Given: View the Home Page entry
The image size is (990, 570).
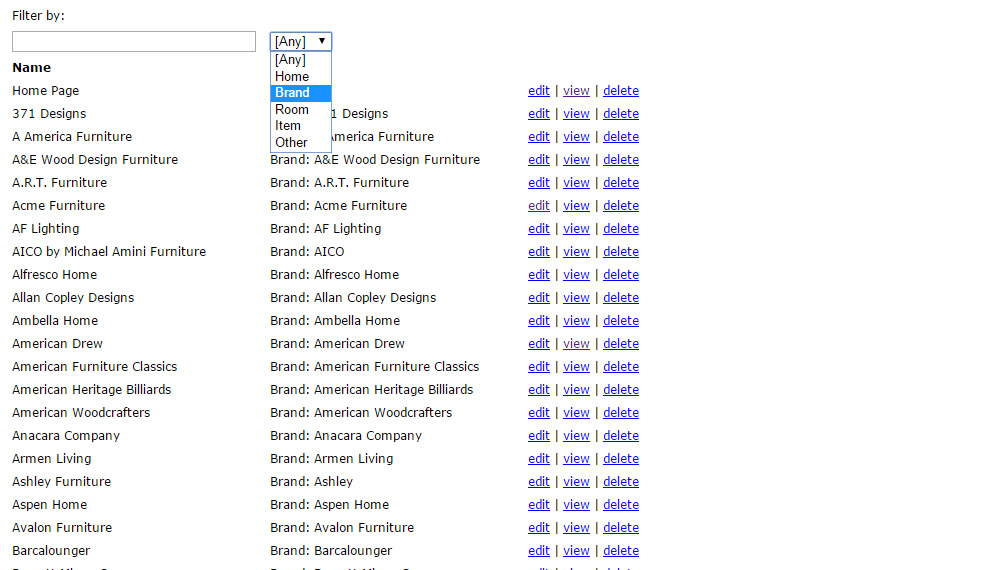Looking at the screenshot, I should [576, 91].
